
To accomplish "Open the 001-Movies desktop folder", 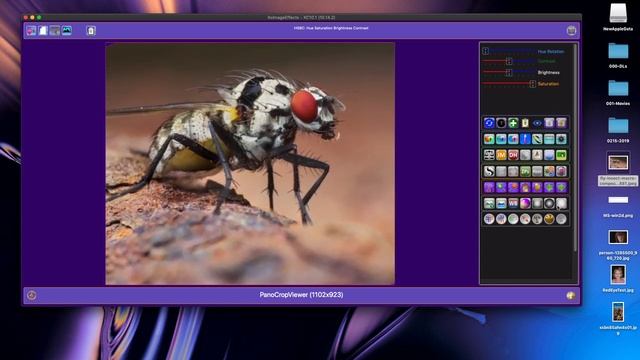I will point(618,93).
